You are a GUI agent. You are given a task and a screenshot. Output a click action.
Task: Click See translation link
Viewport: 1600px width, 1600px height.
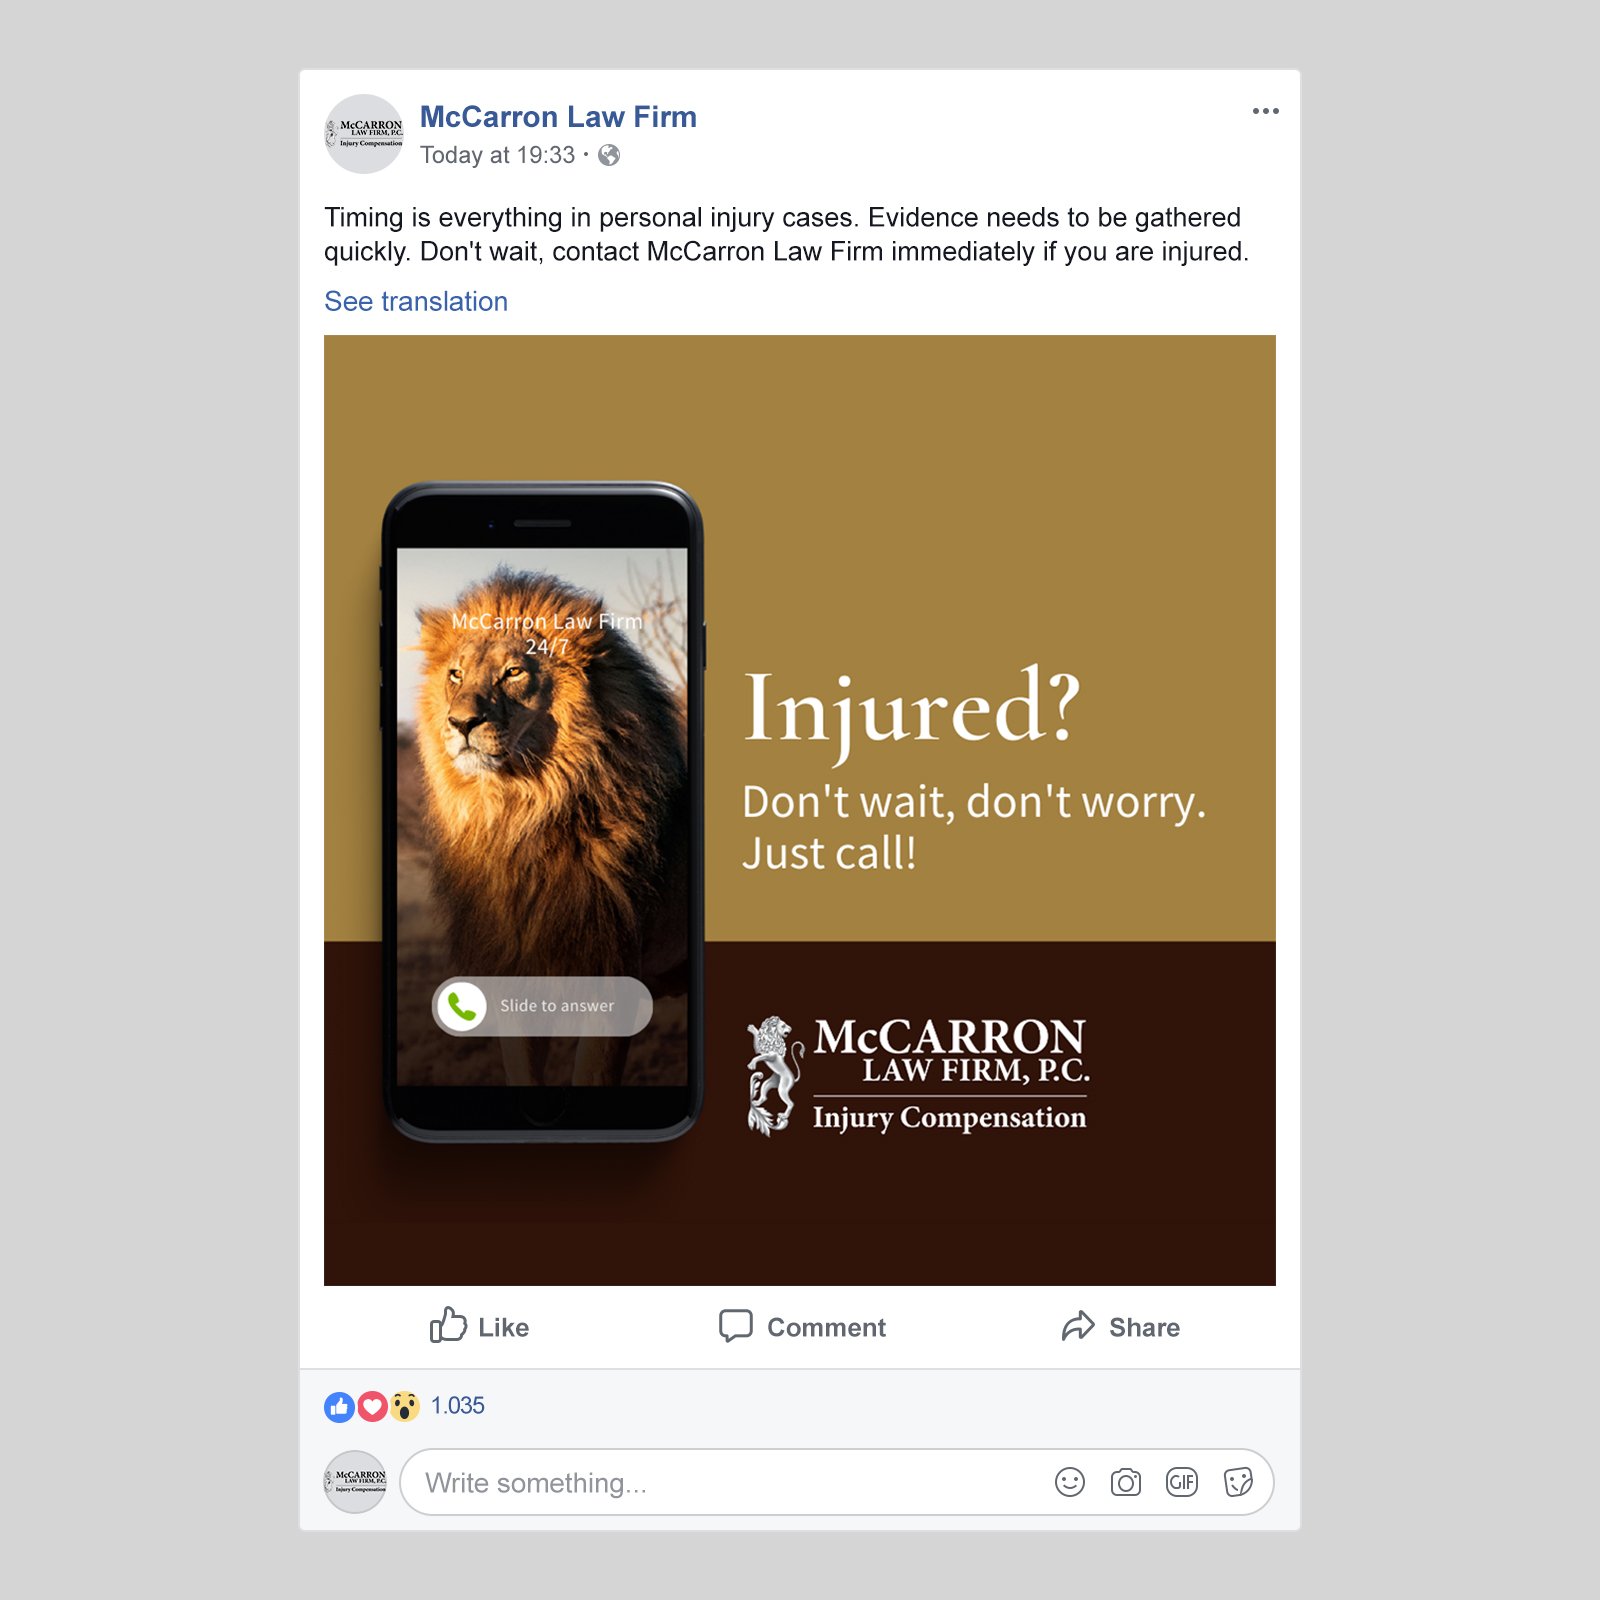416,301
